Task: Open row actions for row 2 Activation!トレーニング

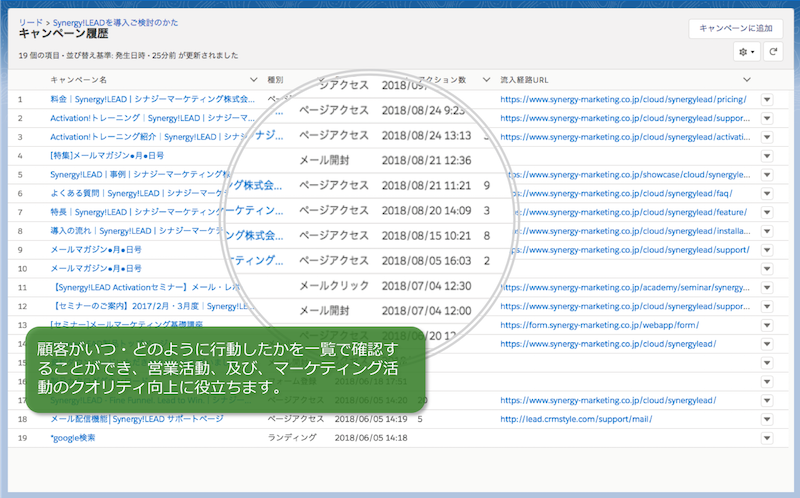Action: point(767,118)
